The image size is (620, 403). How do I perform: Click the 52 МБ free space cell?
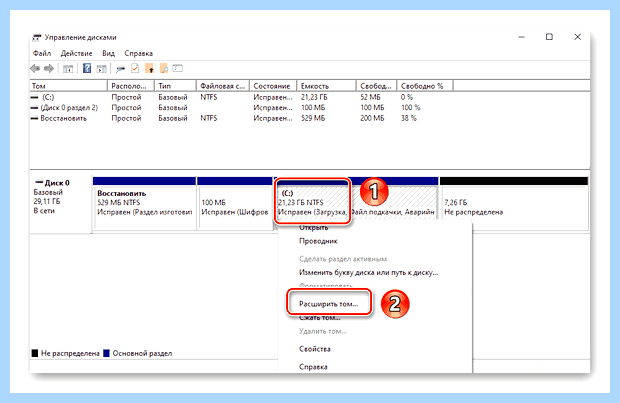(370, 97)
